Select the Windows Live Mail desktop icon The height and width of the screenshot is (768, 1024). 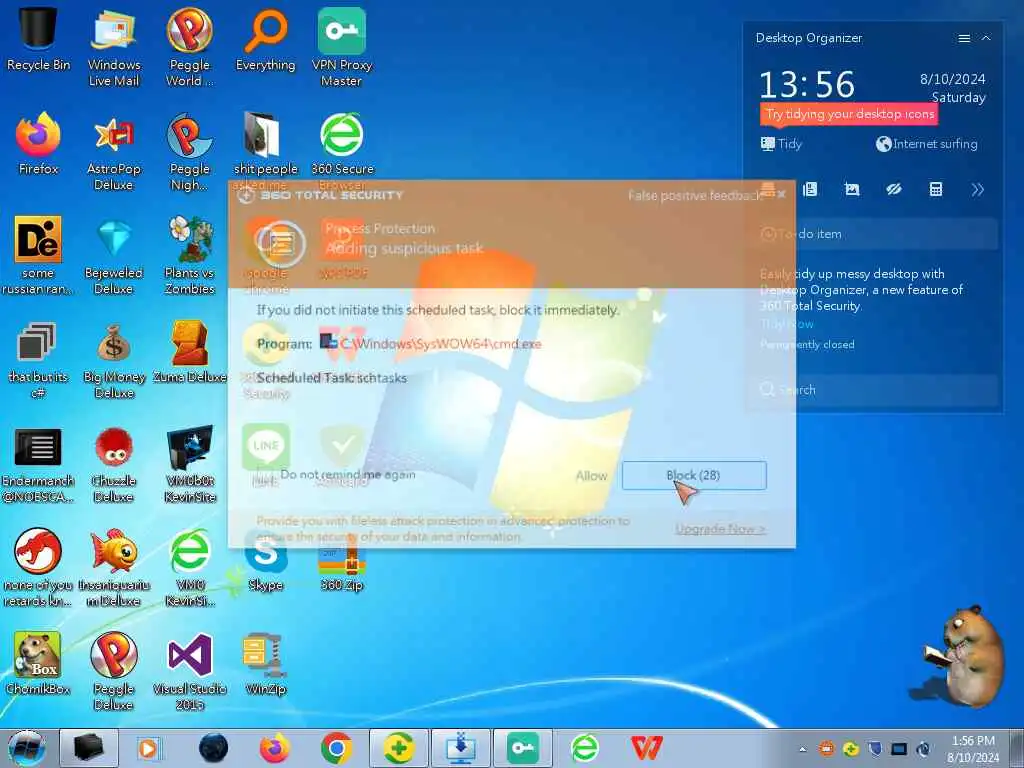(114, 47)
